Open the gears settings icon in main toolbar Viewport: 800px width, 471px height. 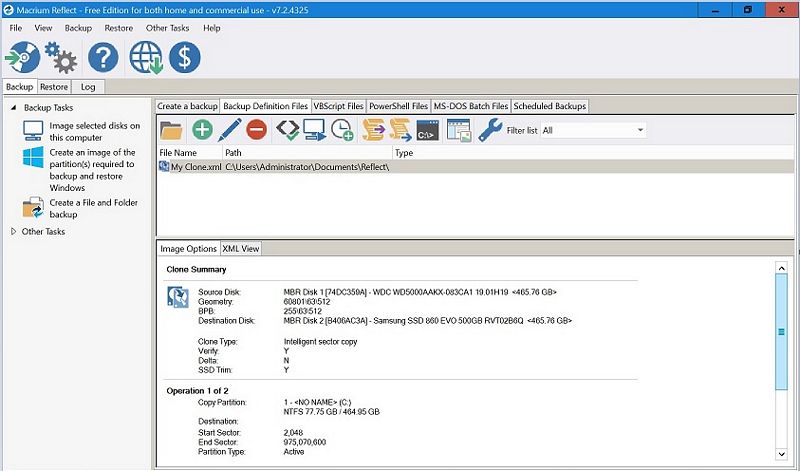coord(61,58)
